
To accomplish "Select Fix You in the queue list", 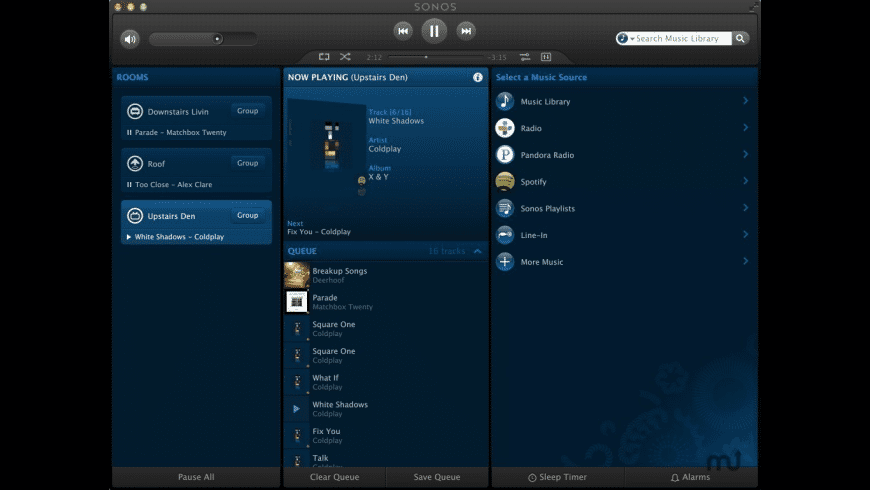I will [x=386, y=435].
